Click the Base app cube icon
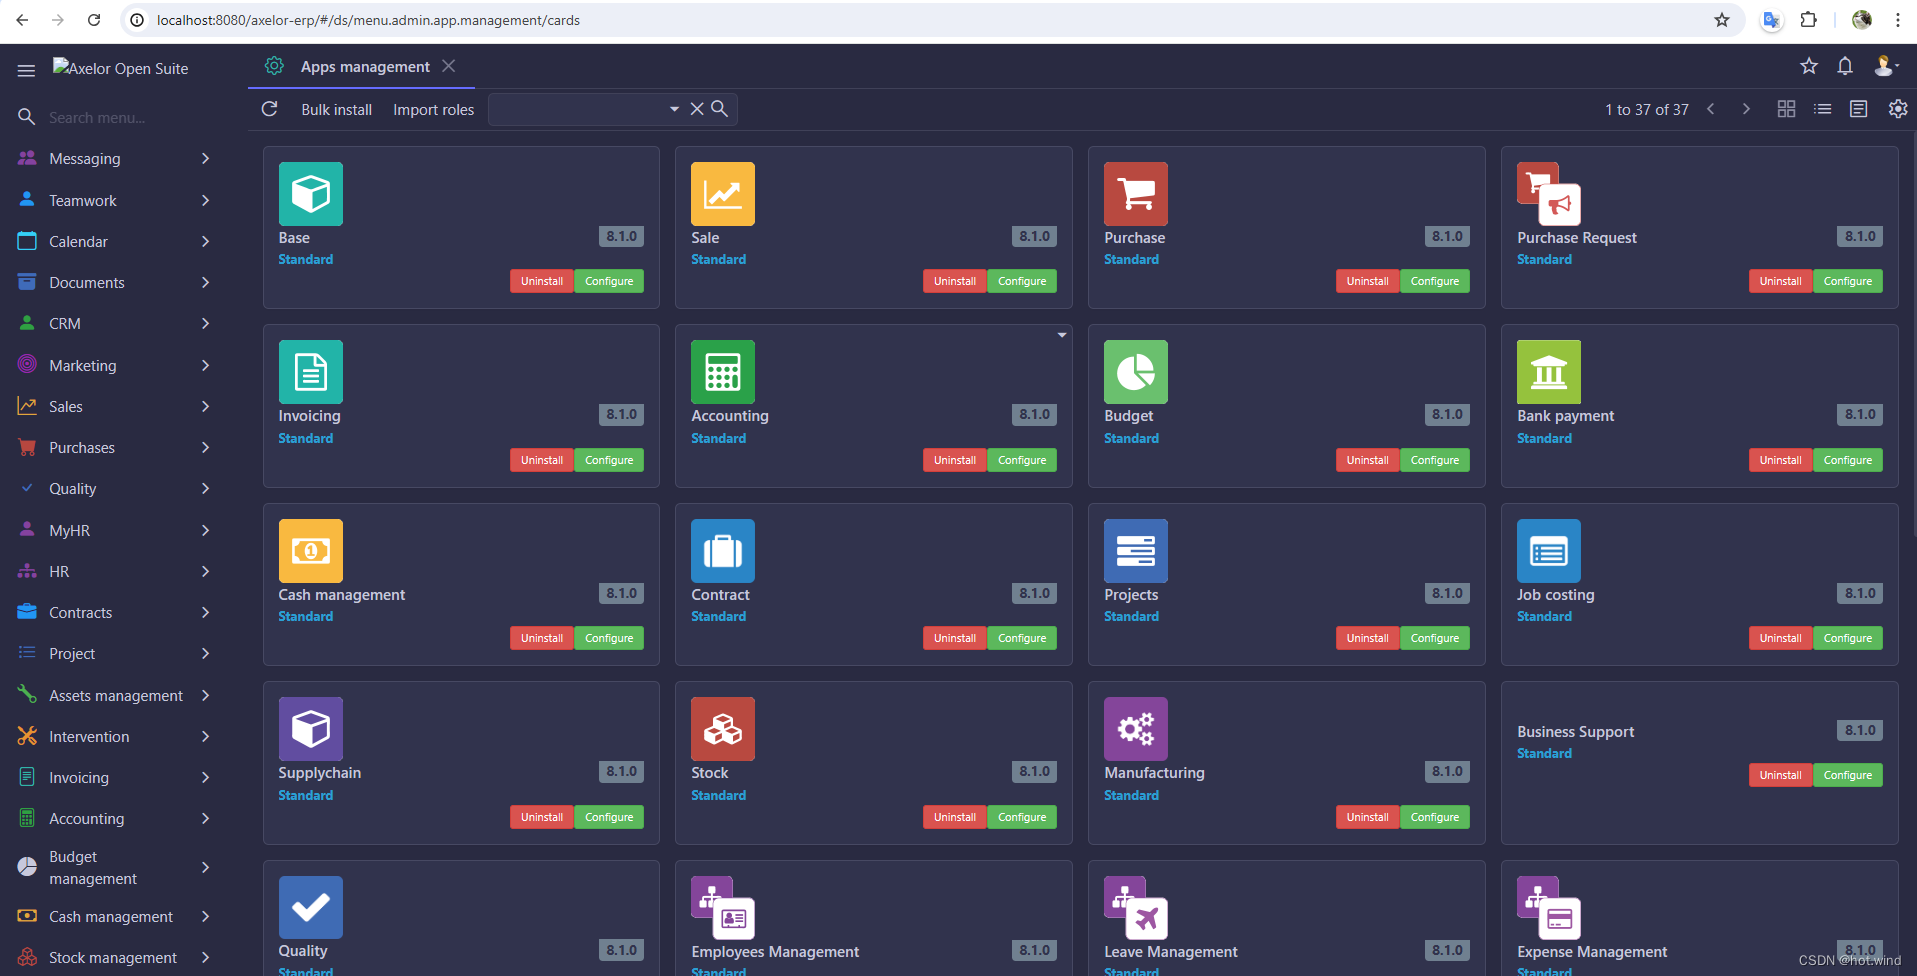Viewport: 1917px width, 976px height. tap(310, 194)
